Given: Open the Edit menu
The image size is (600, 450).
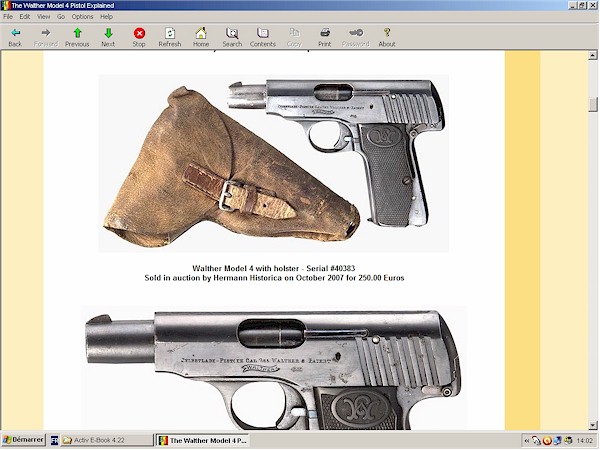Looking at the screenshot, I should (x=25, y=16).
